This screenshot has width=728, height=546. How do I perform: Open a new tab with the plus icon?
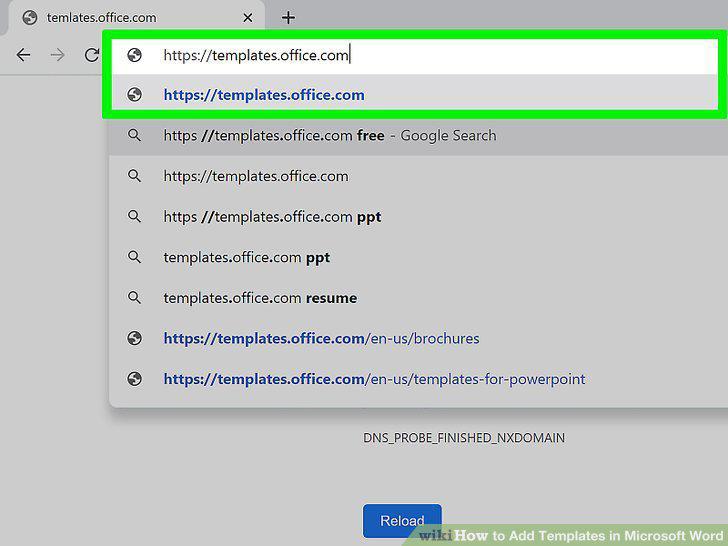pyautogui.click(x=288, y=18)
